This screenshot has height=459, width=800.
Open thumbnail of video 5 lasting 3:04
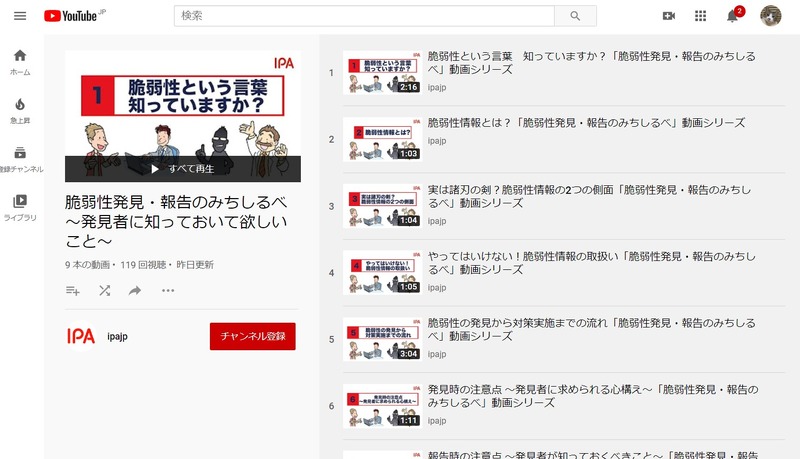(382, 339)
